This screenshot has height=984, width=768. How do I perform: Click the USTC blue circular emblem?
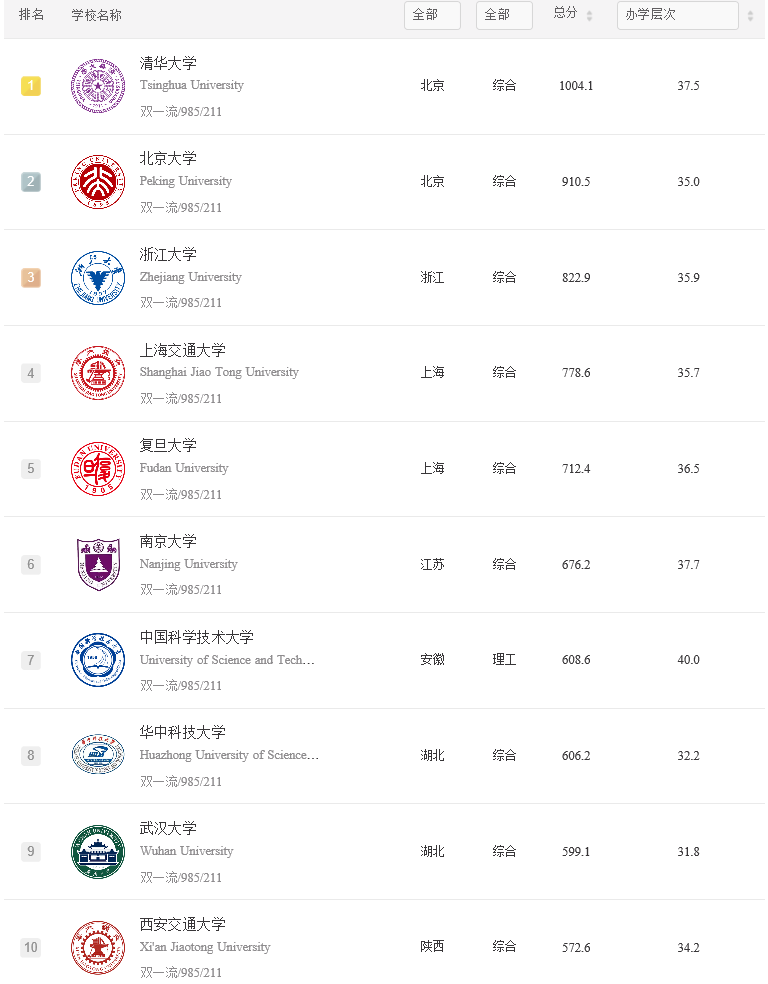[98, 660]
